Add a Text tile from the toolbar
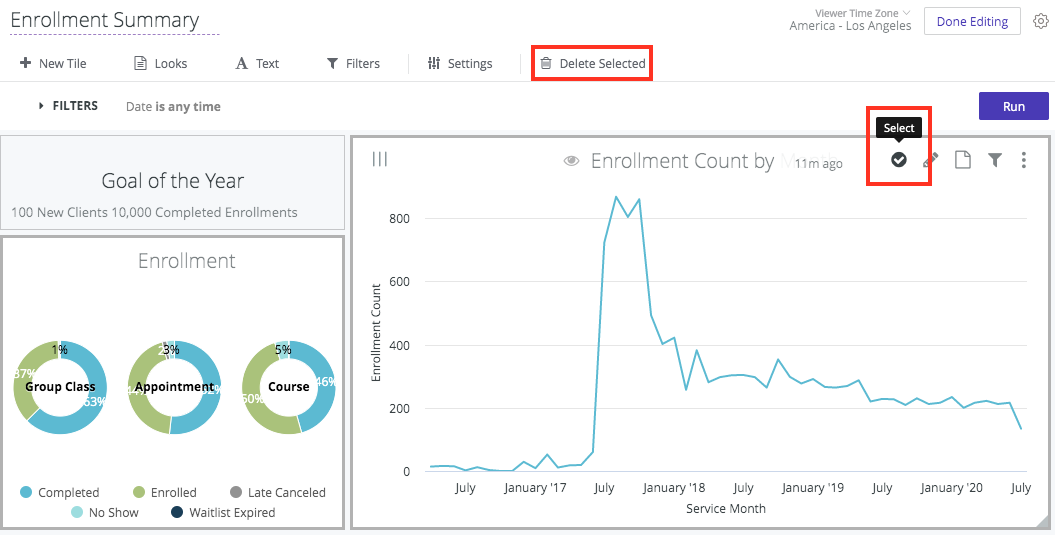This screenshot has height=535, width=1055. point(257,64)
